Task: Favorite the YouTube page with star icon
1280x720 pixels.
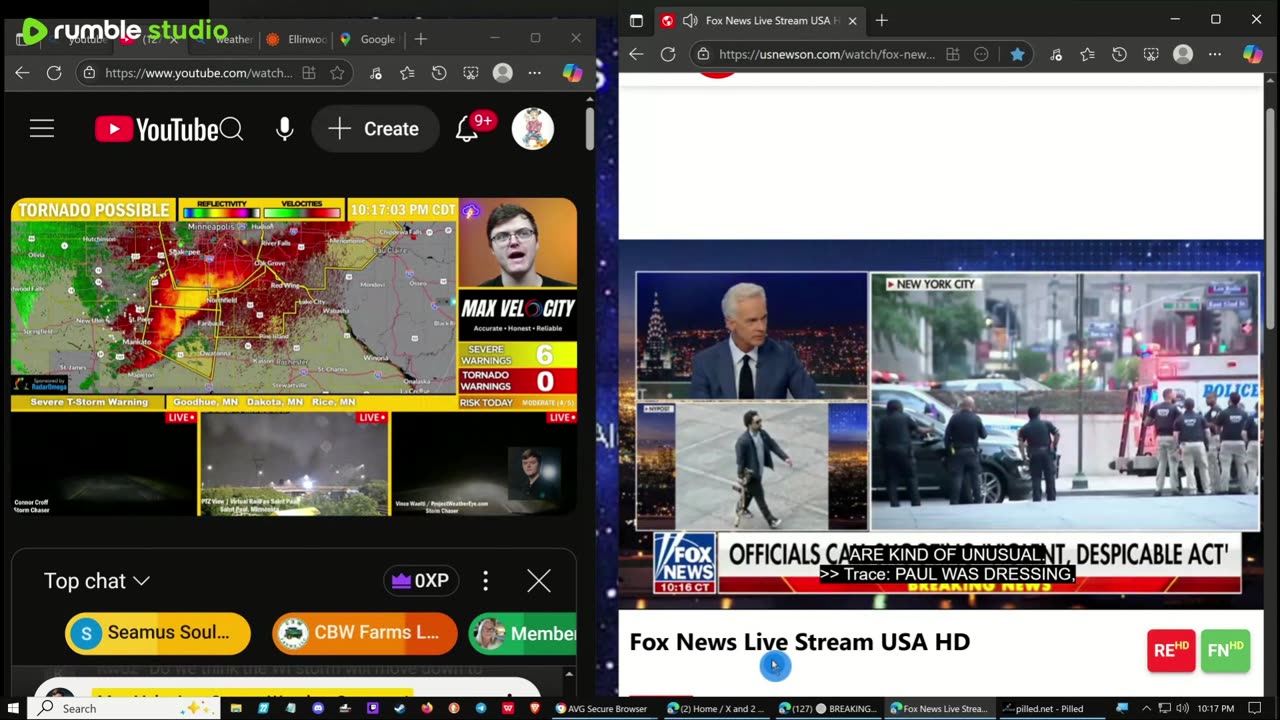Action: point(337,73)
